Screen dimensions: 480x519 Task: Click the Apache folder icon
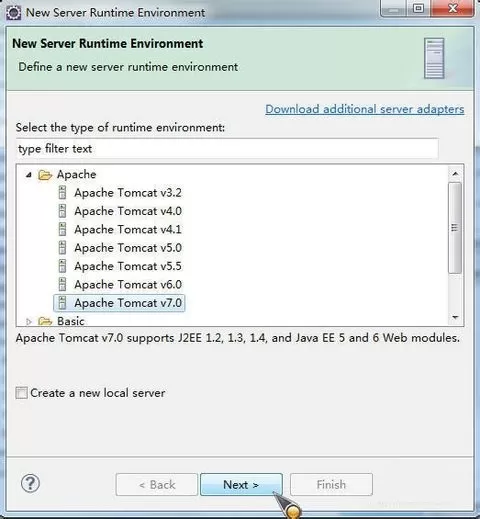[45, 175]
